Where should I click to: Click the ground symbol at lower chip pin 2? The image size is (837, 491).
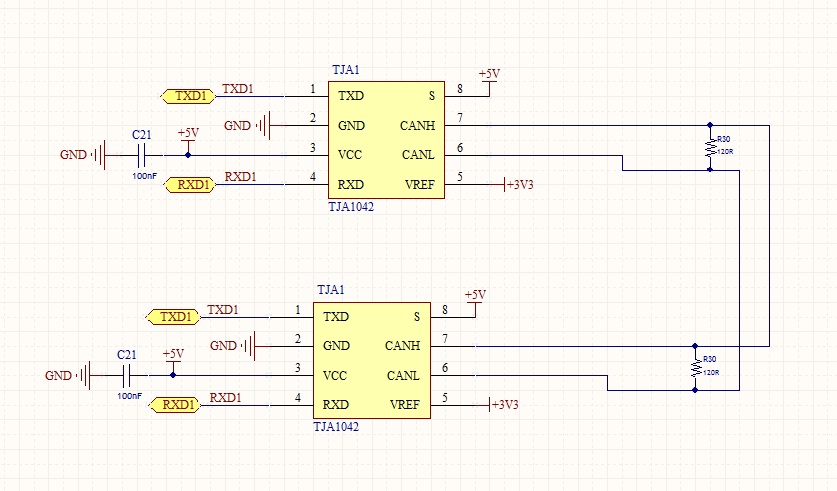[250, 346]
